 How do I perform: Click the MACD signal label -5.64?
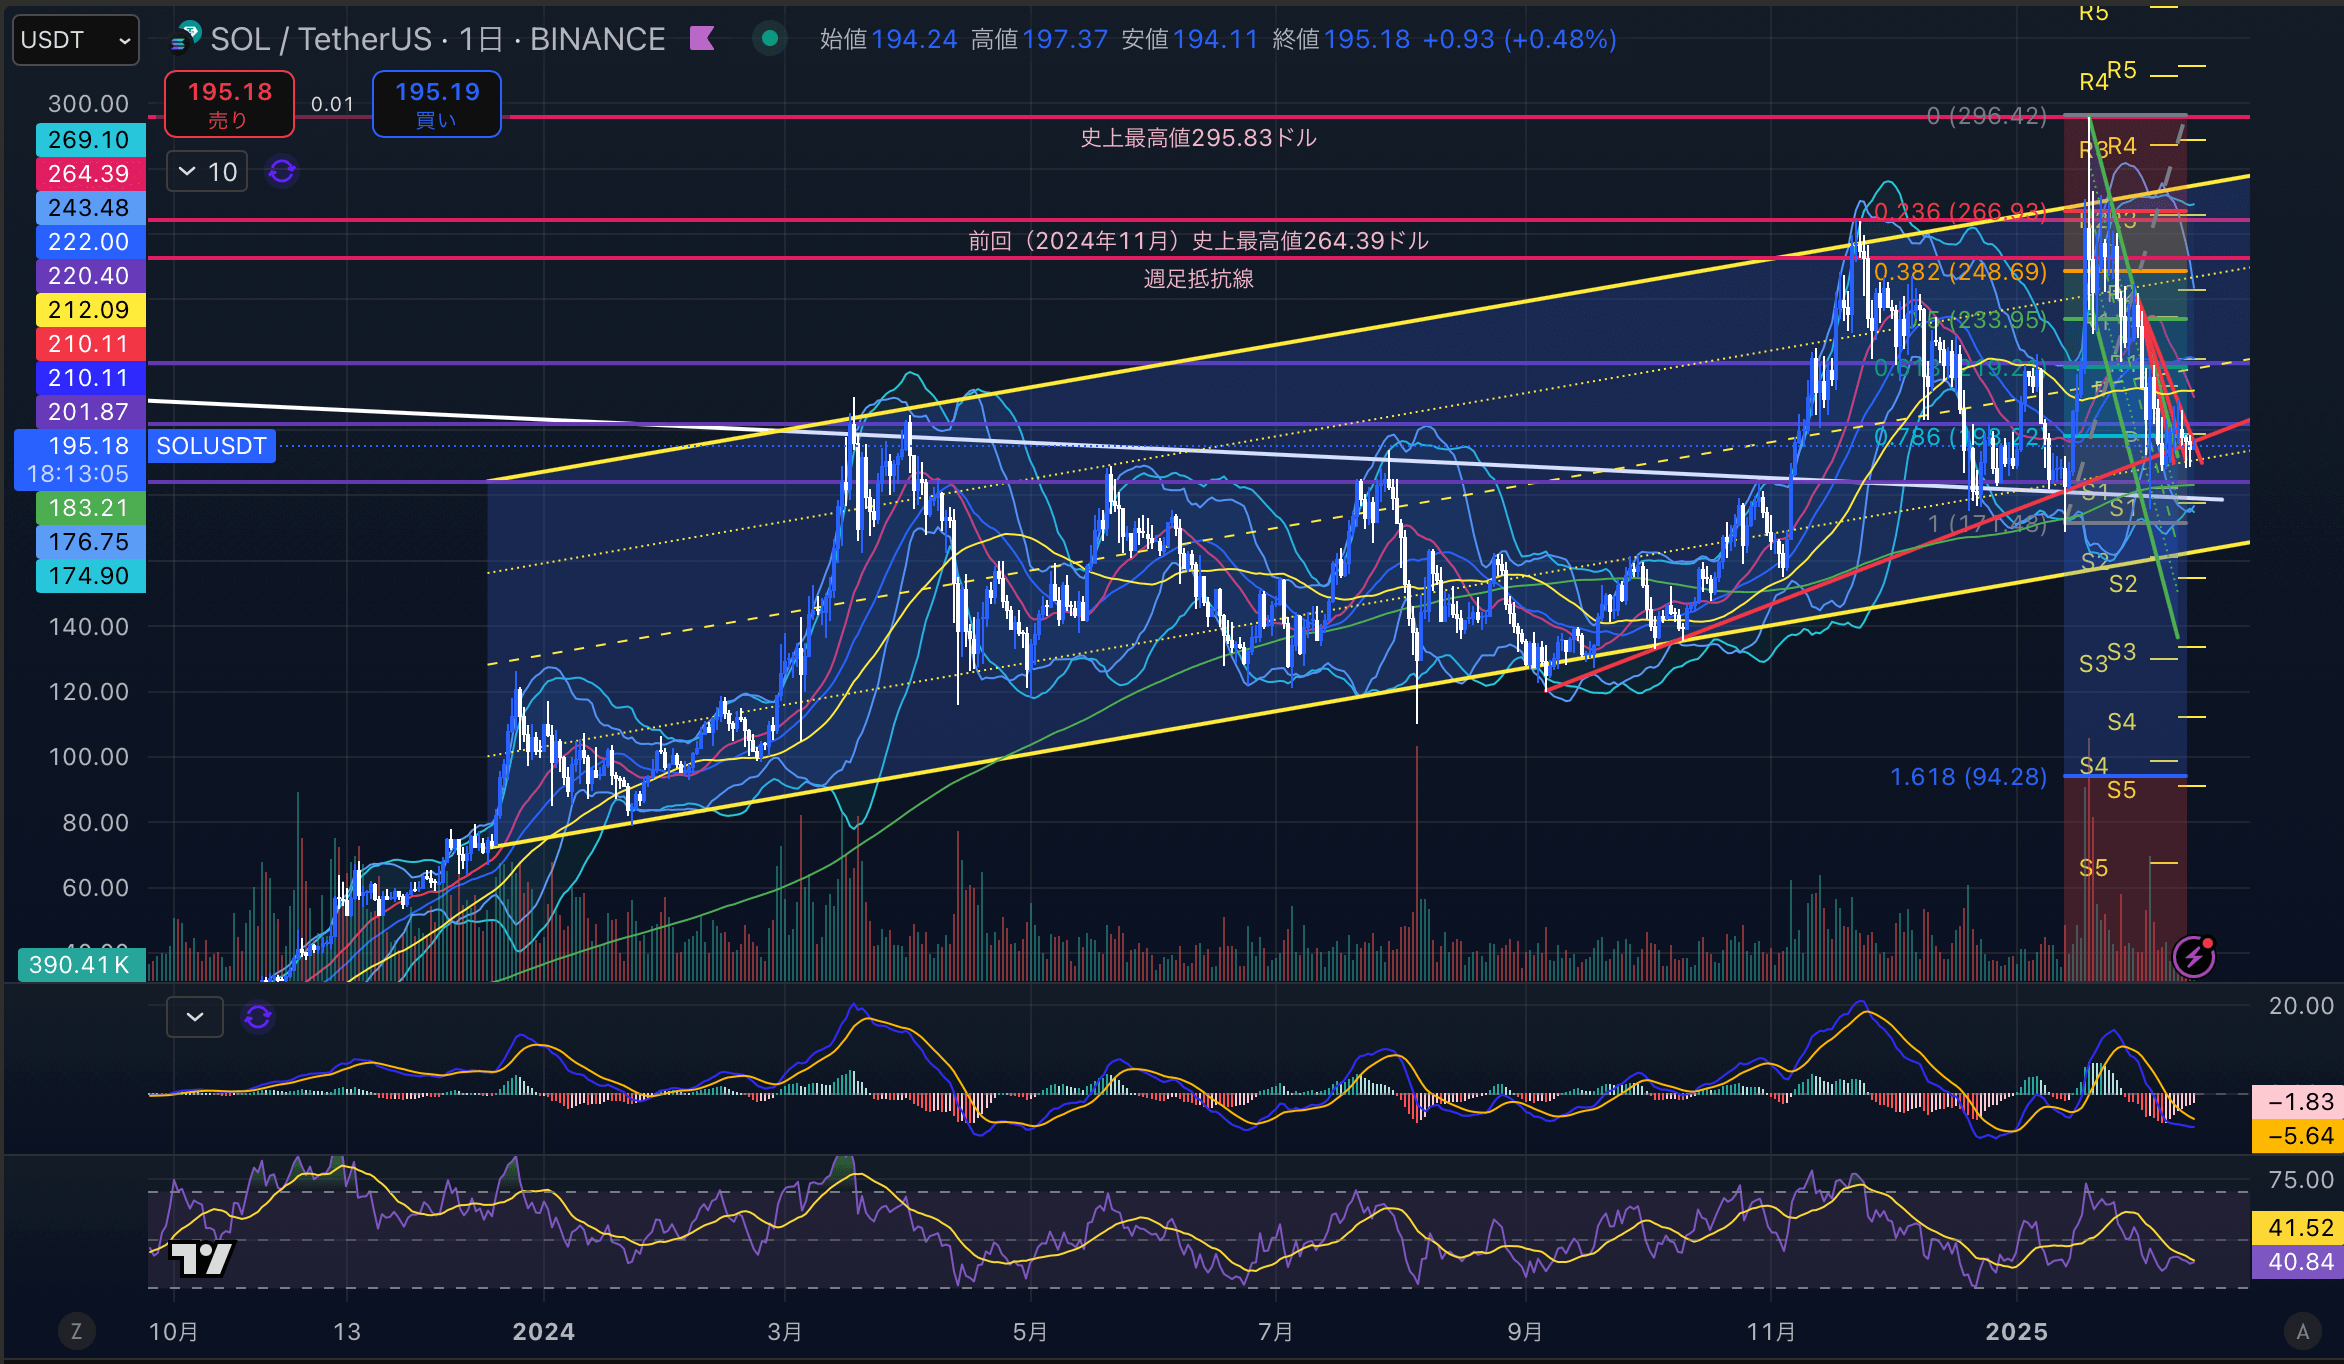2298,1136
